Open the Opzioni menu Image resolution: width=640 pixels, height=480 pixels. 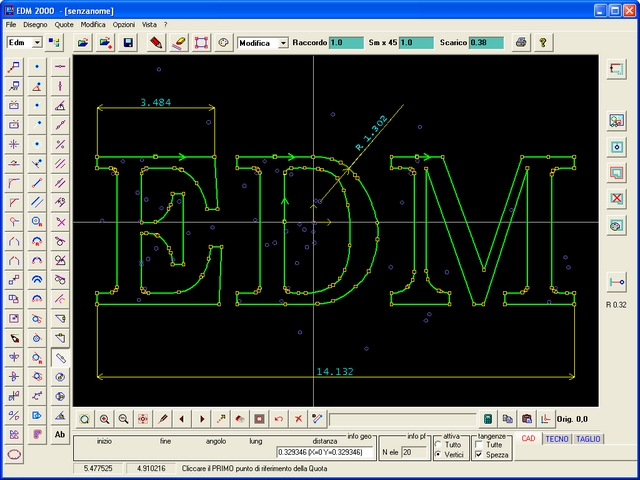(124, 24)
